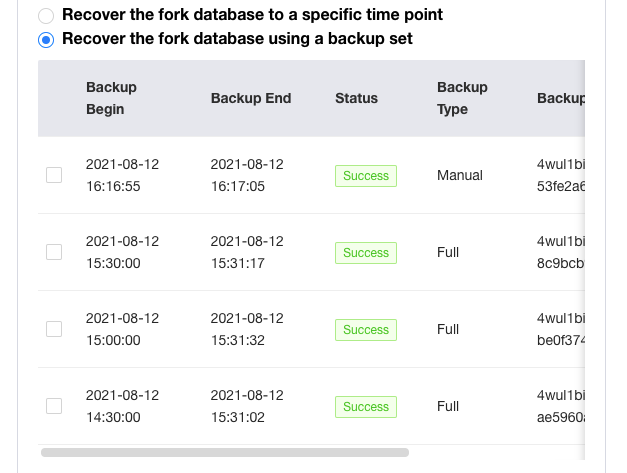The height and width of the screenshot is (473, 627).
Task: Click the Backup Type column header
Action: (x=462, y=98)
